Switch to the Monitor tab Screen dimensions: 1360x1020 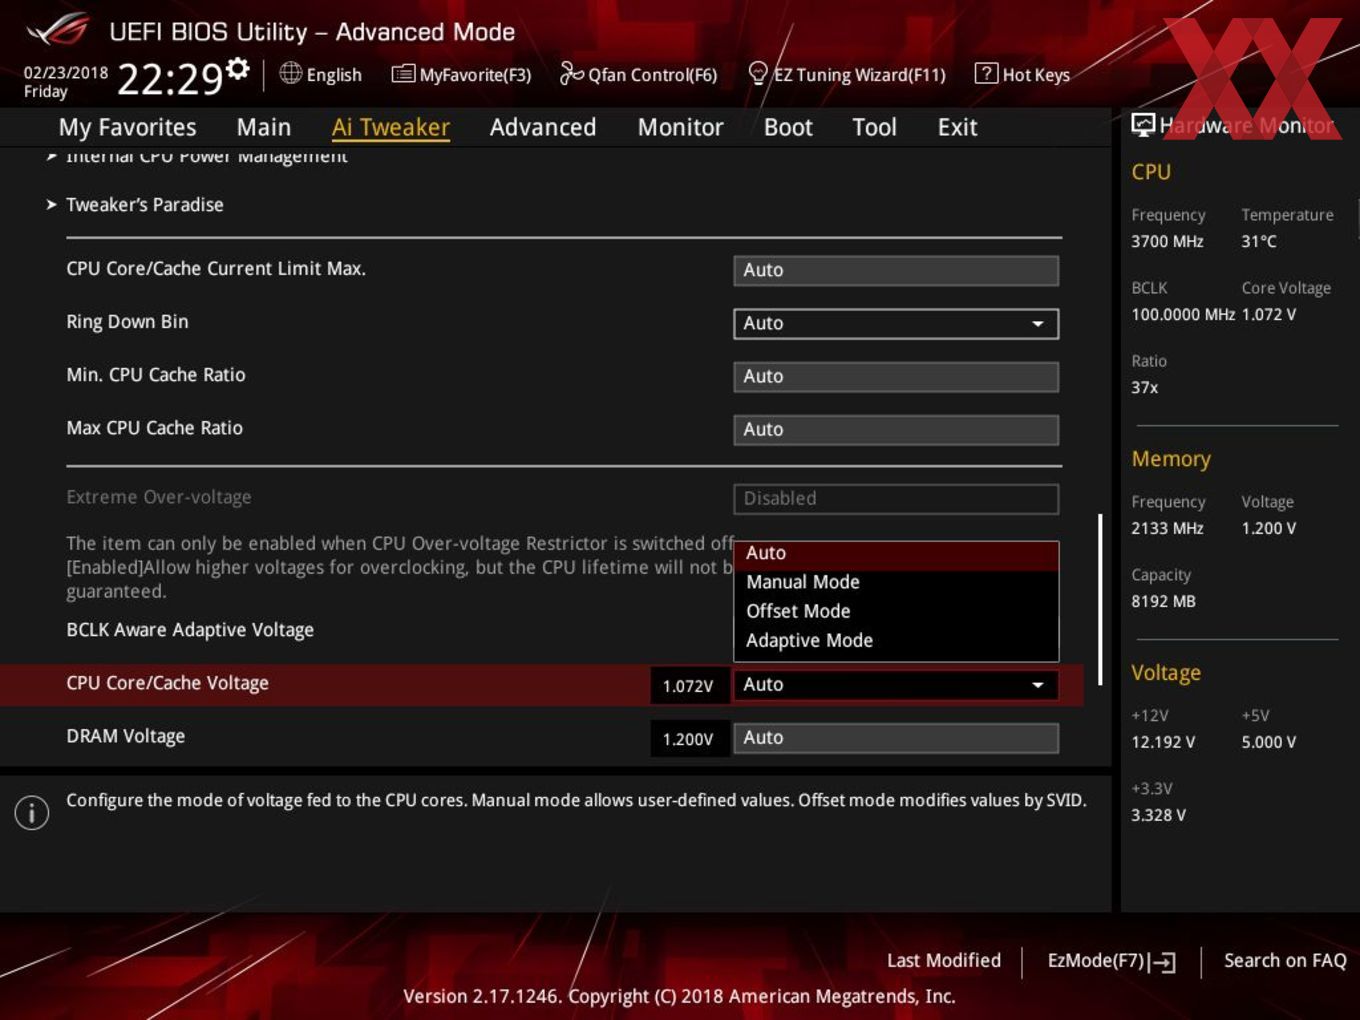(680, 127)
